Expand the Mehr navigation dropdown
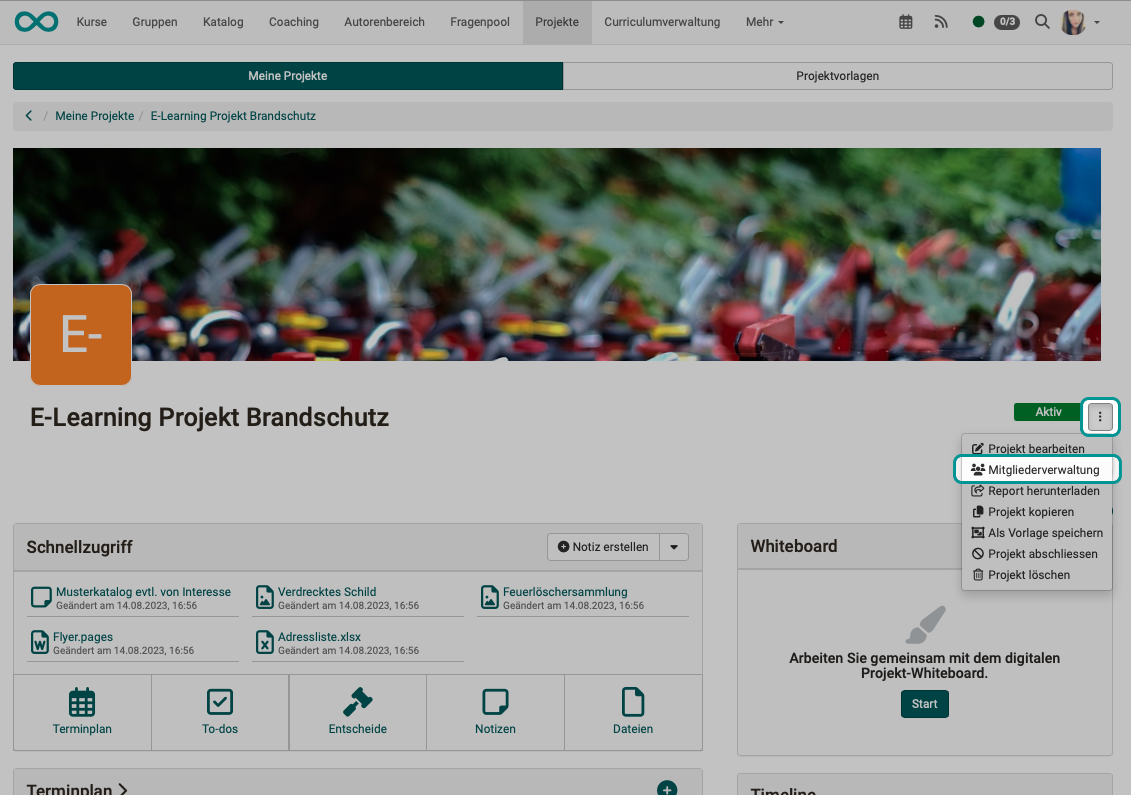Image resolution: width=1131 pixels, height=795 pixels. tap(764, 21)
